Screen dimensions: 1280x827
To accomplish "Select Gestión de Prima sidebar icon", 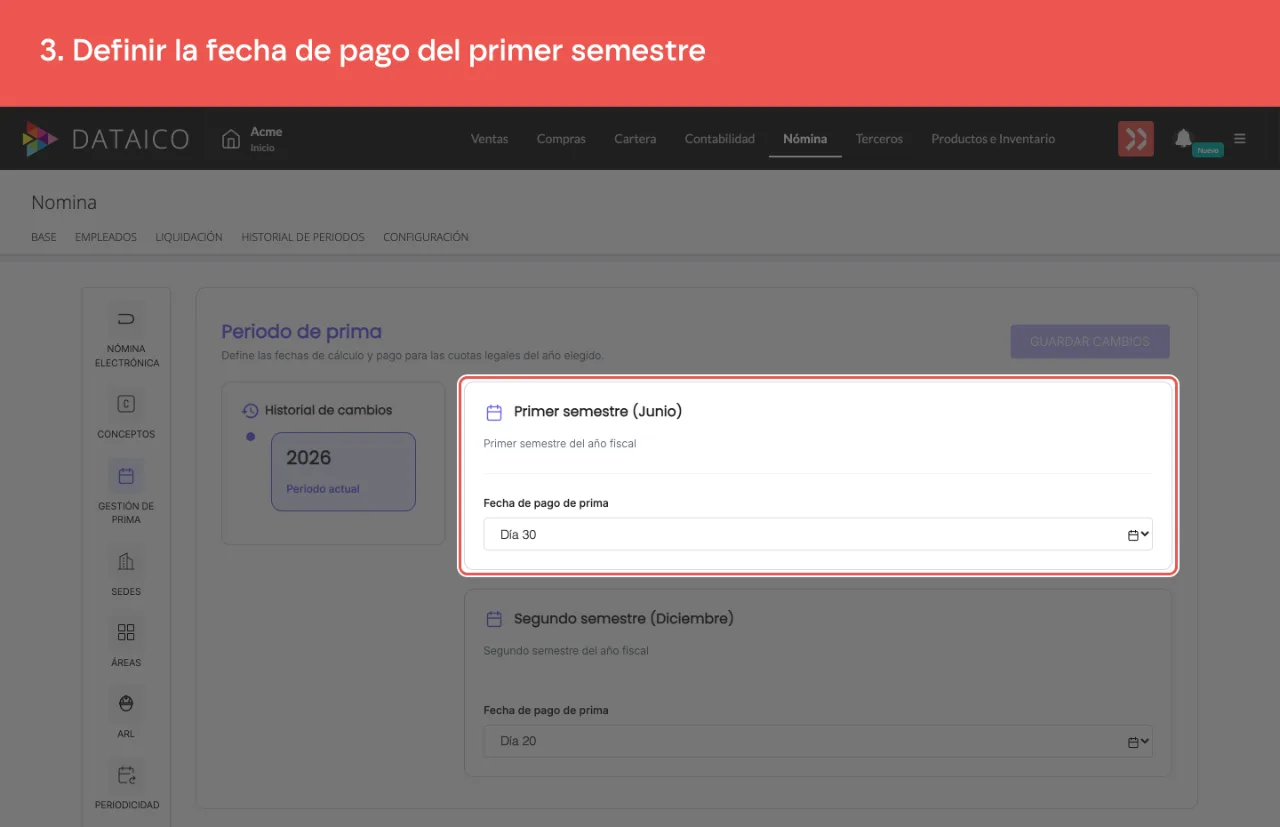I will click(126, 476).
